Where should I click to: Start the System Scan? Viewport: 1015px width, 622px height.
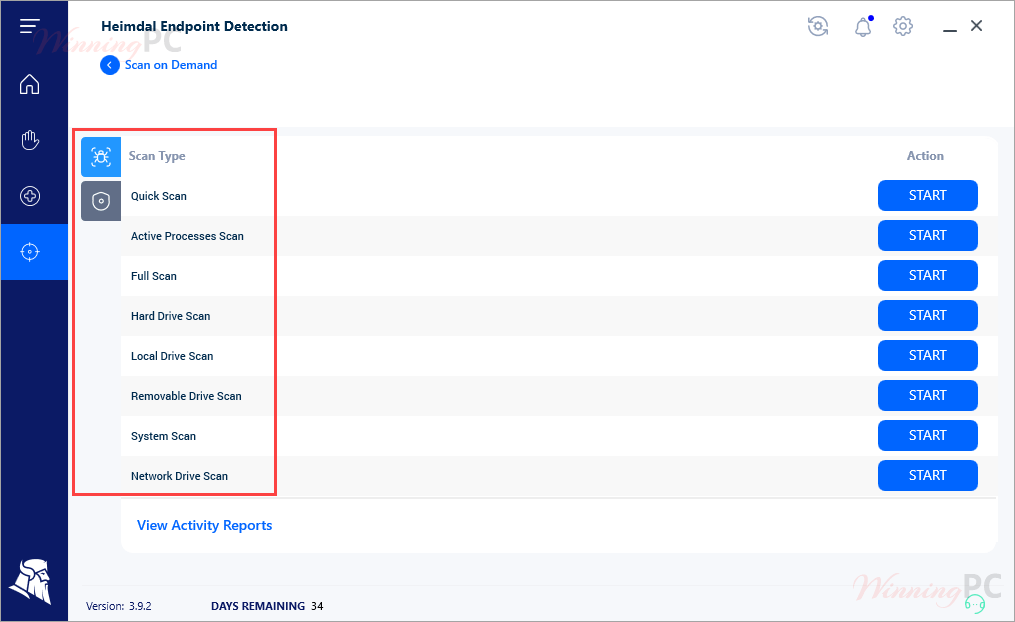(928, 436)
